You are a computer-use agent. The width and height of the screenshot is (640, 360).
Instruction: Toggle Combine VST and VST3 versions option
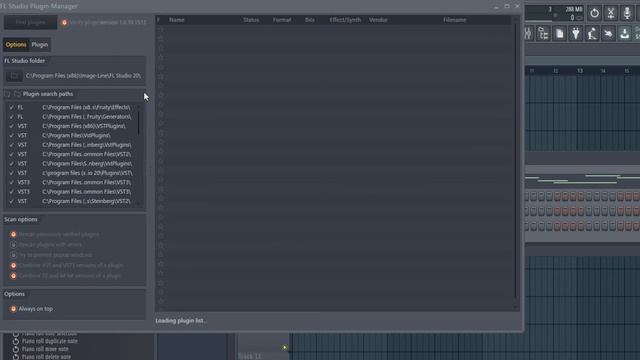point(13,265)
